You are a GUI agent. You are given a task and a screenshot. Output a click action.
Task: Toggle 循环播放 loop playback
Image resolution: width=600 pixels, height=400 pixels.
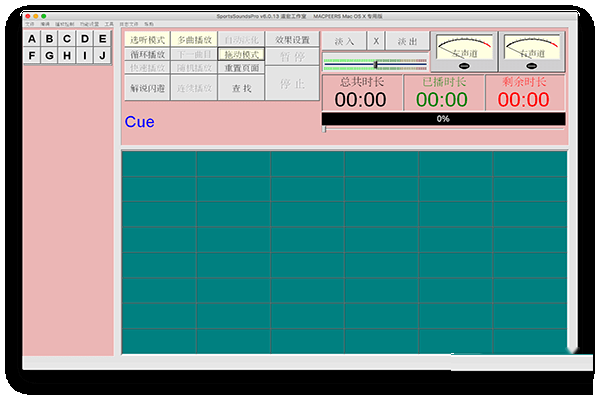point(147,54)
